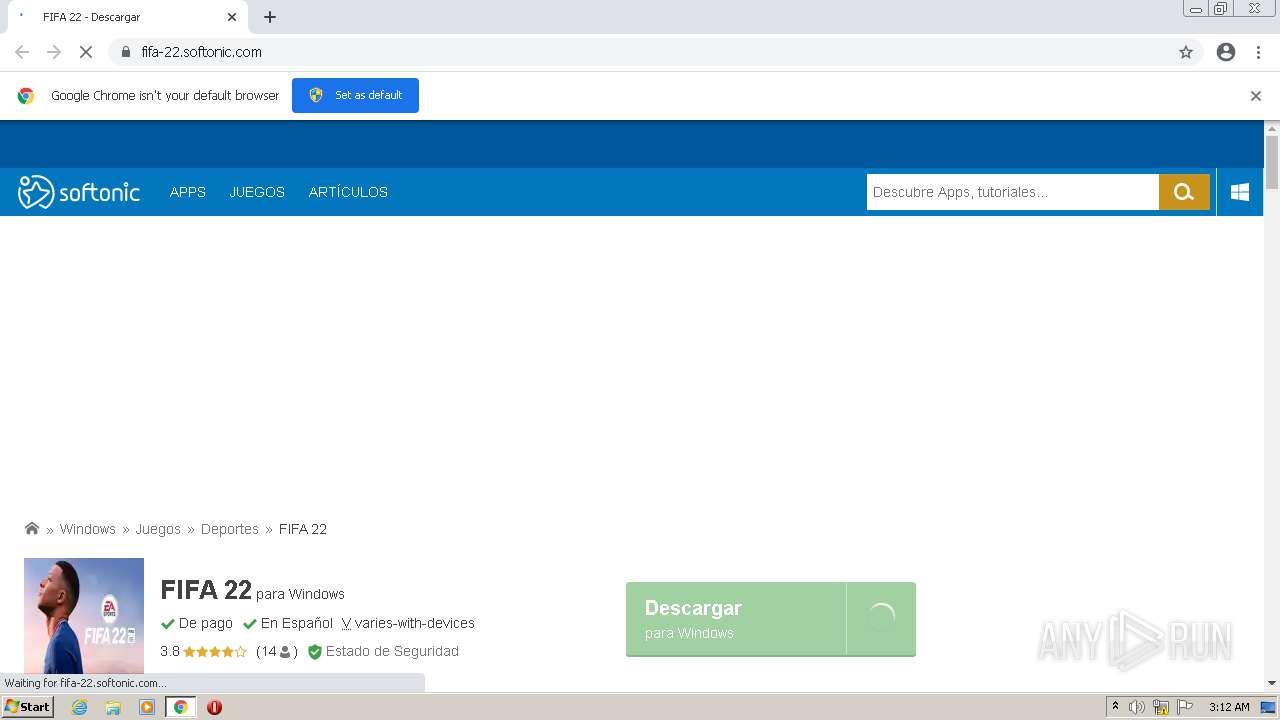Open the Juegos breadcrumb link

[x=158, y=529]
